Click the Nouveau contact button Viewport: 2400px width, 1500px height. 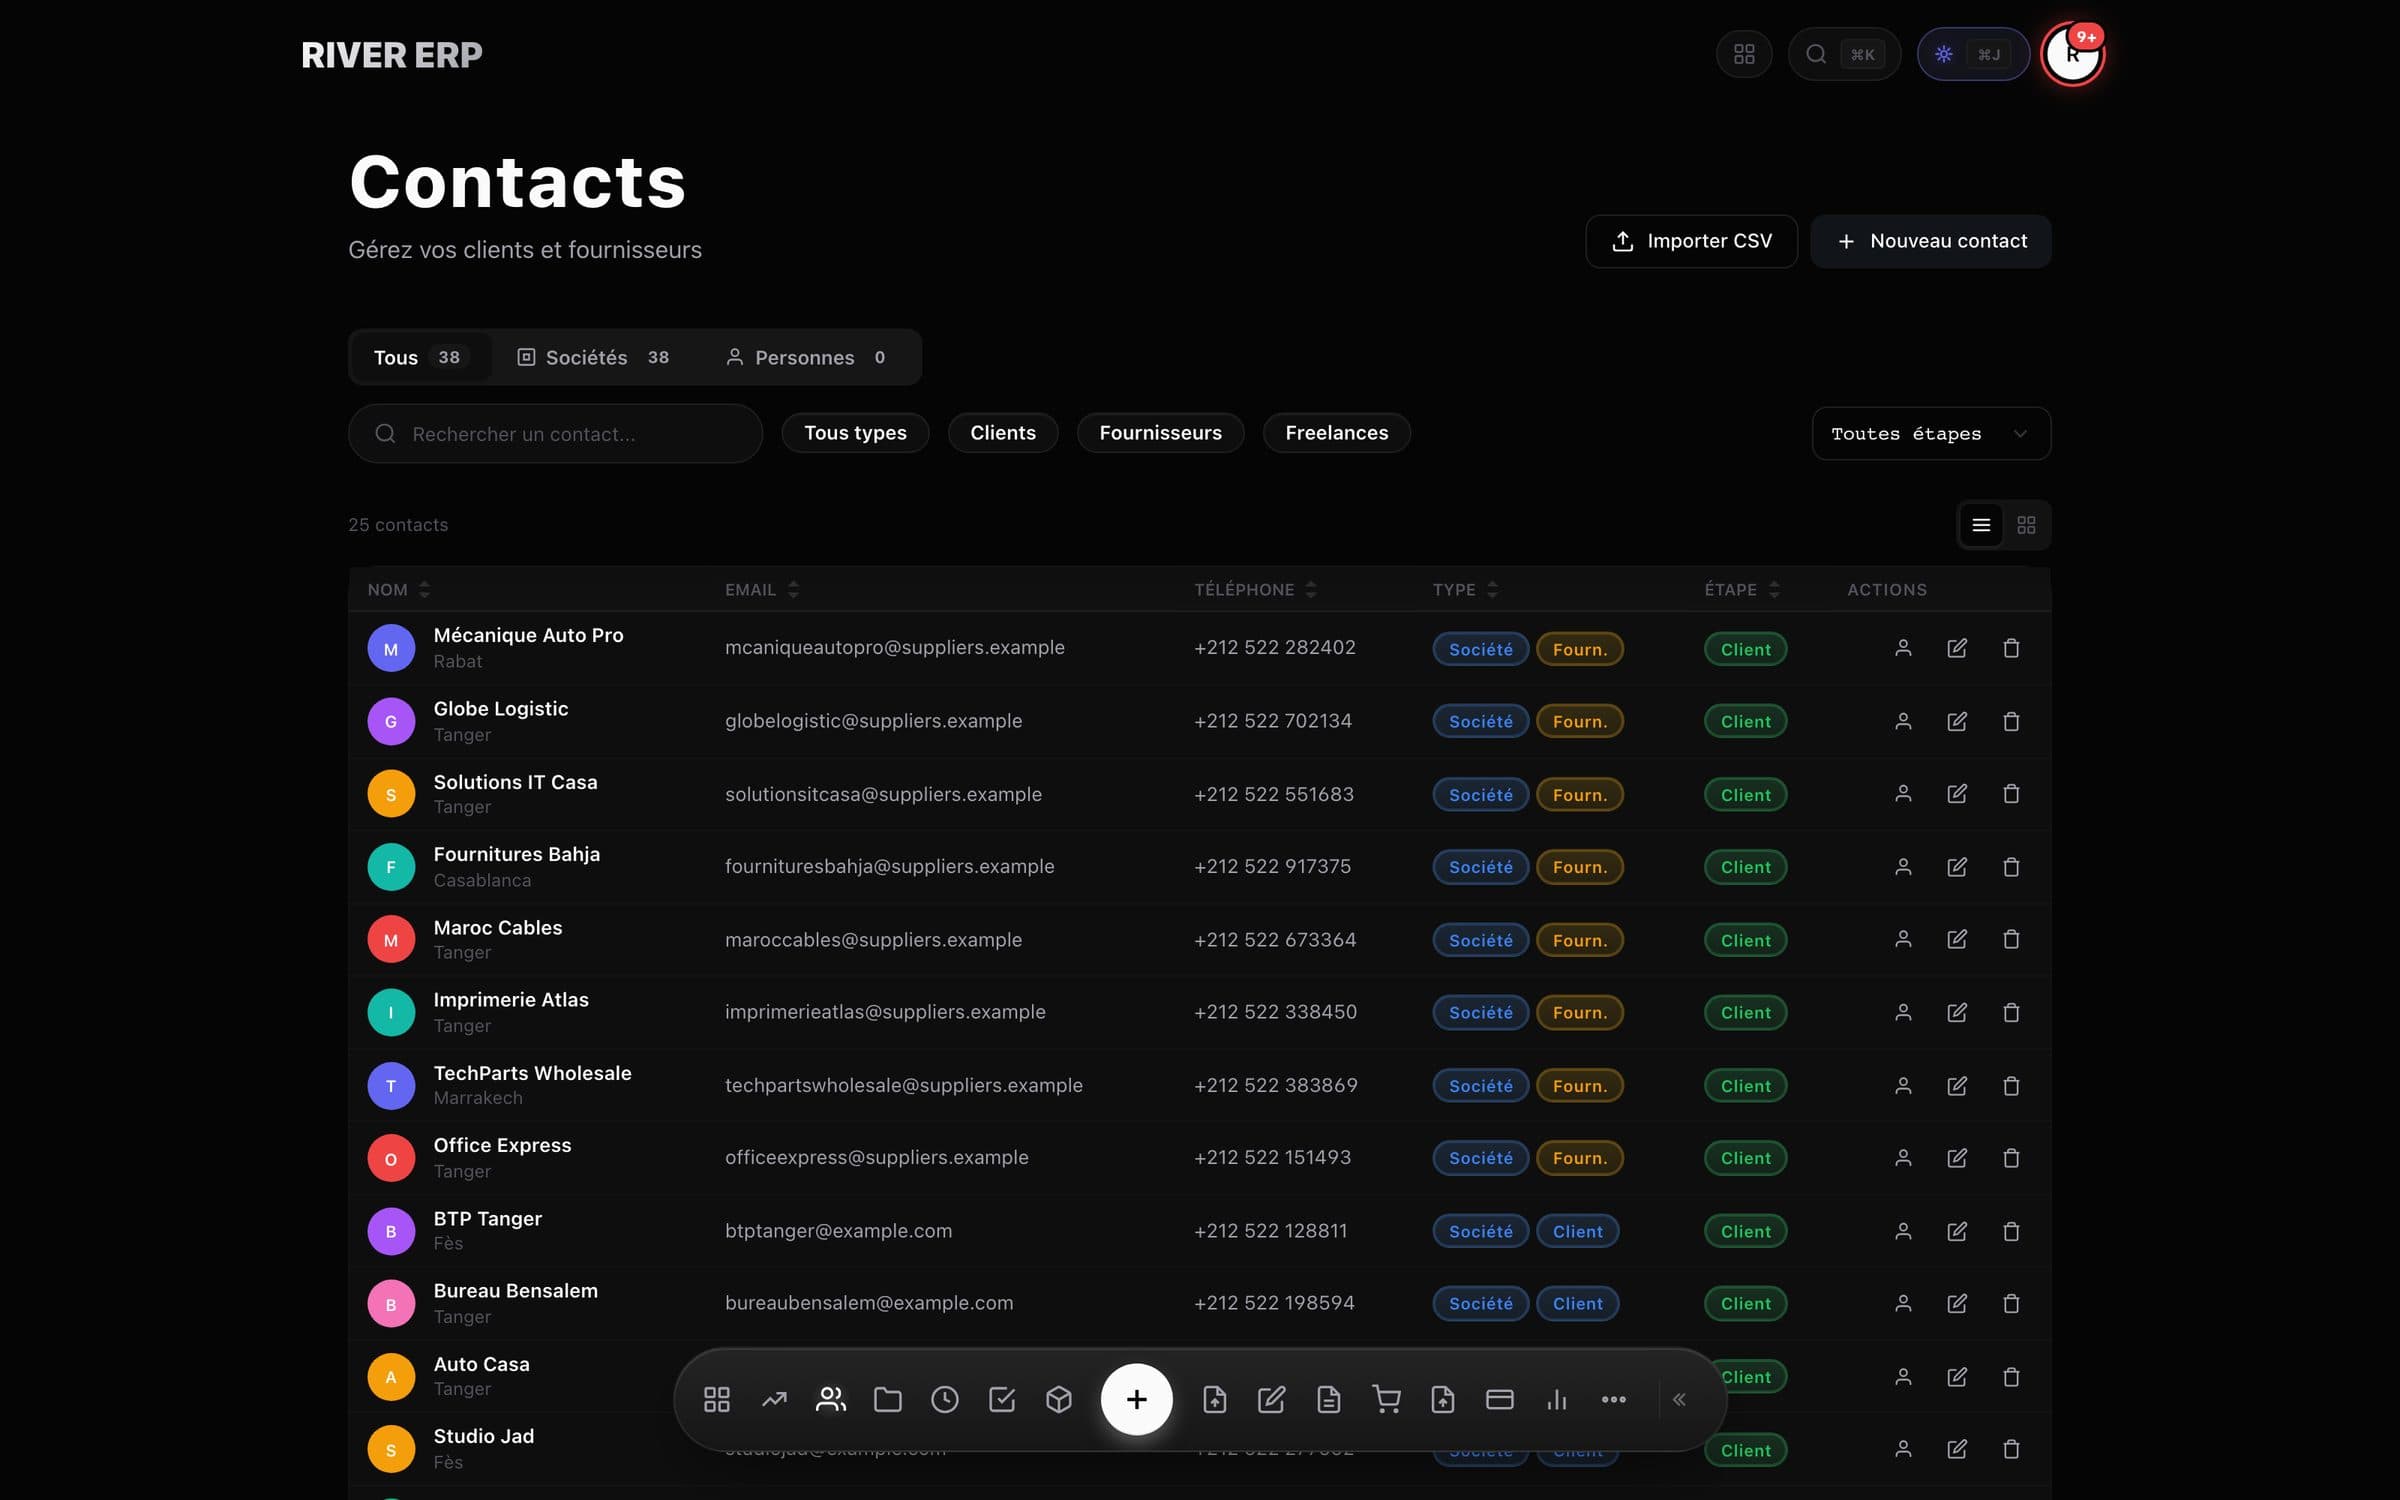[1931, 241]
